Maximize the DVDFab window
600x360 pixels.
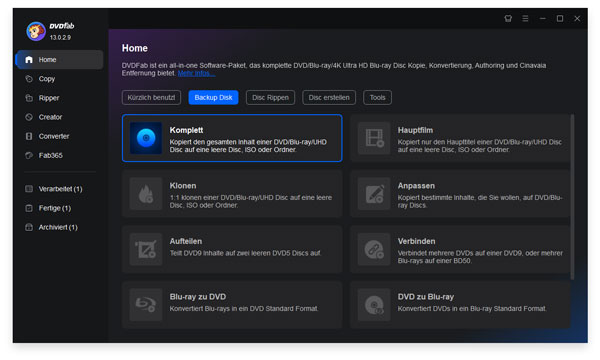pos(560,18)
